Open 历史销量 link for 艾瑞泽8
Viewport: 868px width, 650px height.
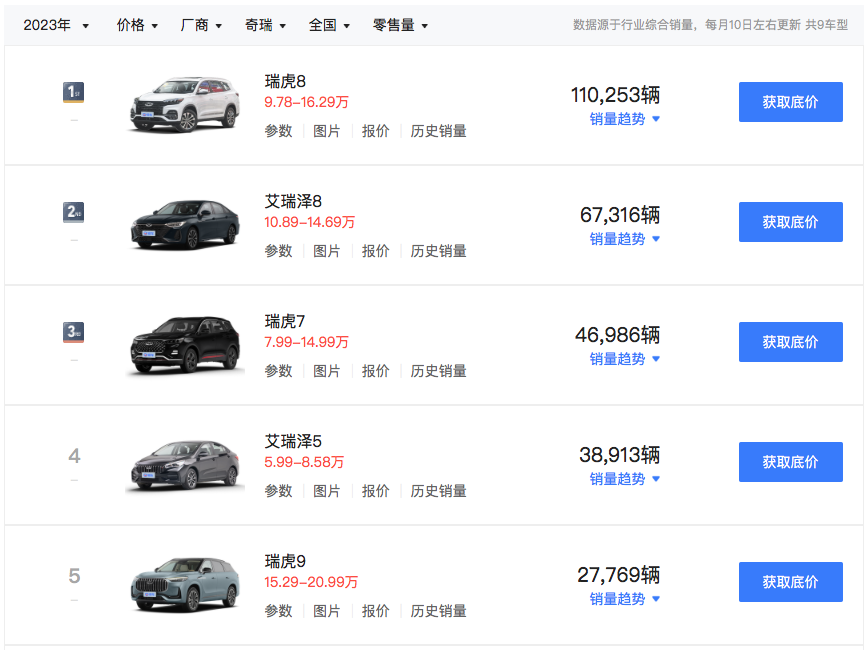coord(438,251)
